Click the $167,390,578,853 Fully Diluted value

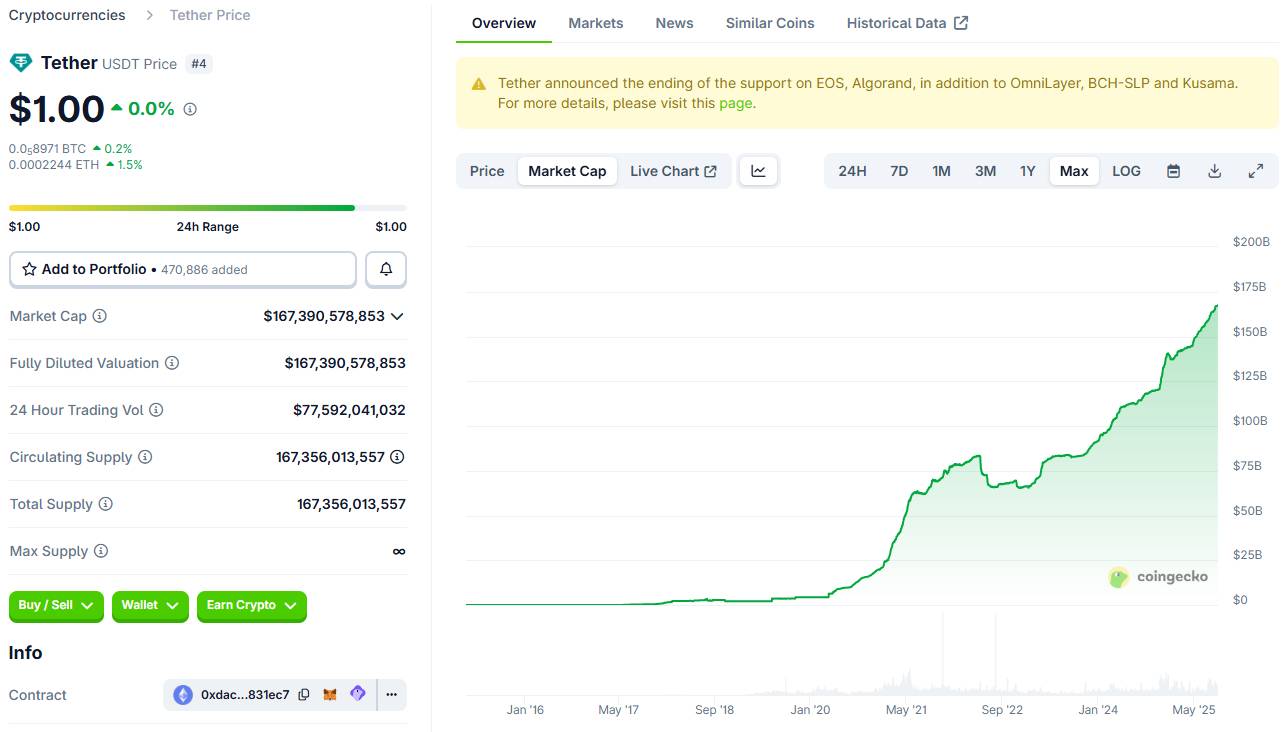point(345,363)
